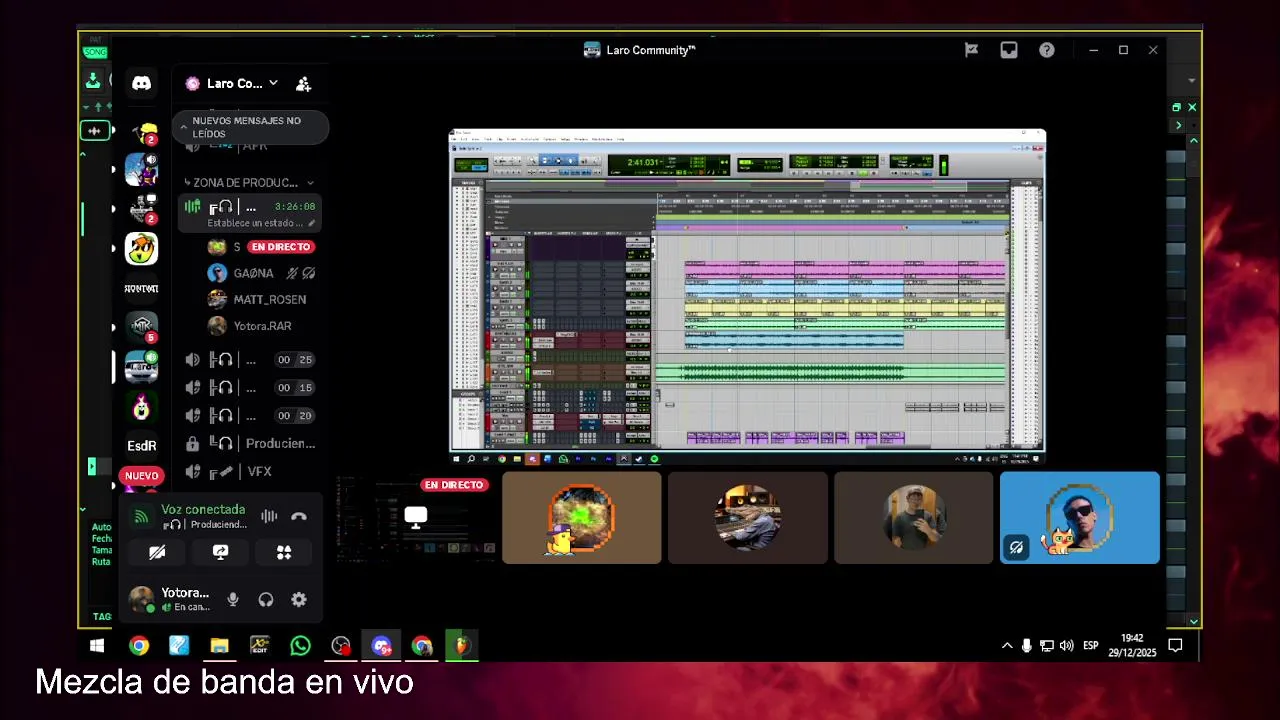Join the voice channel showing 00 15
This screenshot has height=720, width=1280.
[x=250, y=388]
